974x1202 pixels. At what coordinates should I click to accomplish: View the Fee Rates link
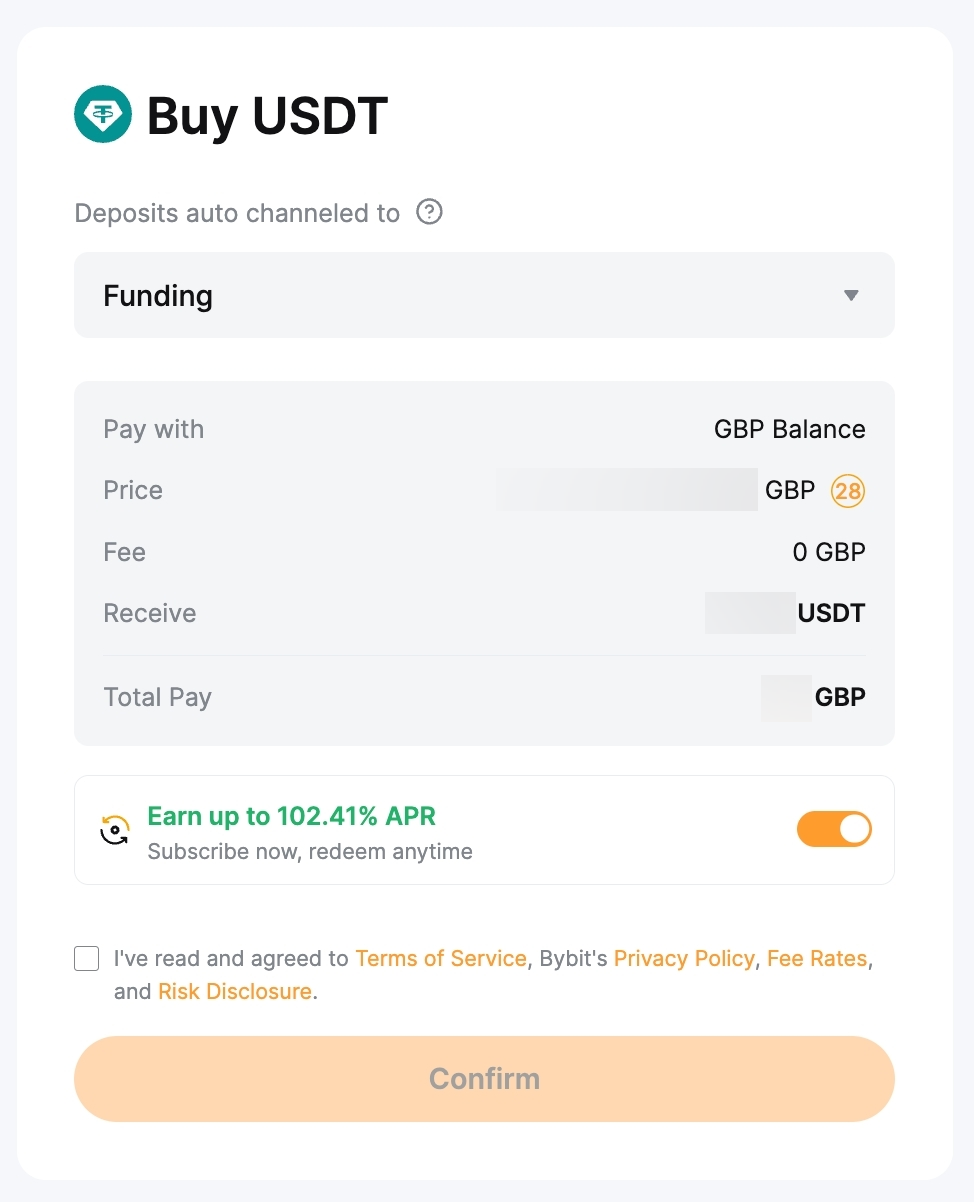(x=817, y=958)
